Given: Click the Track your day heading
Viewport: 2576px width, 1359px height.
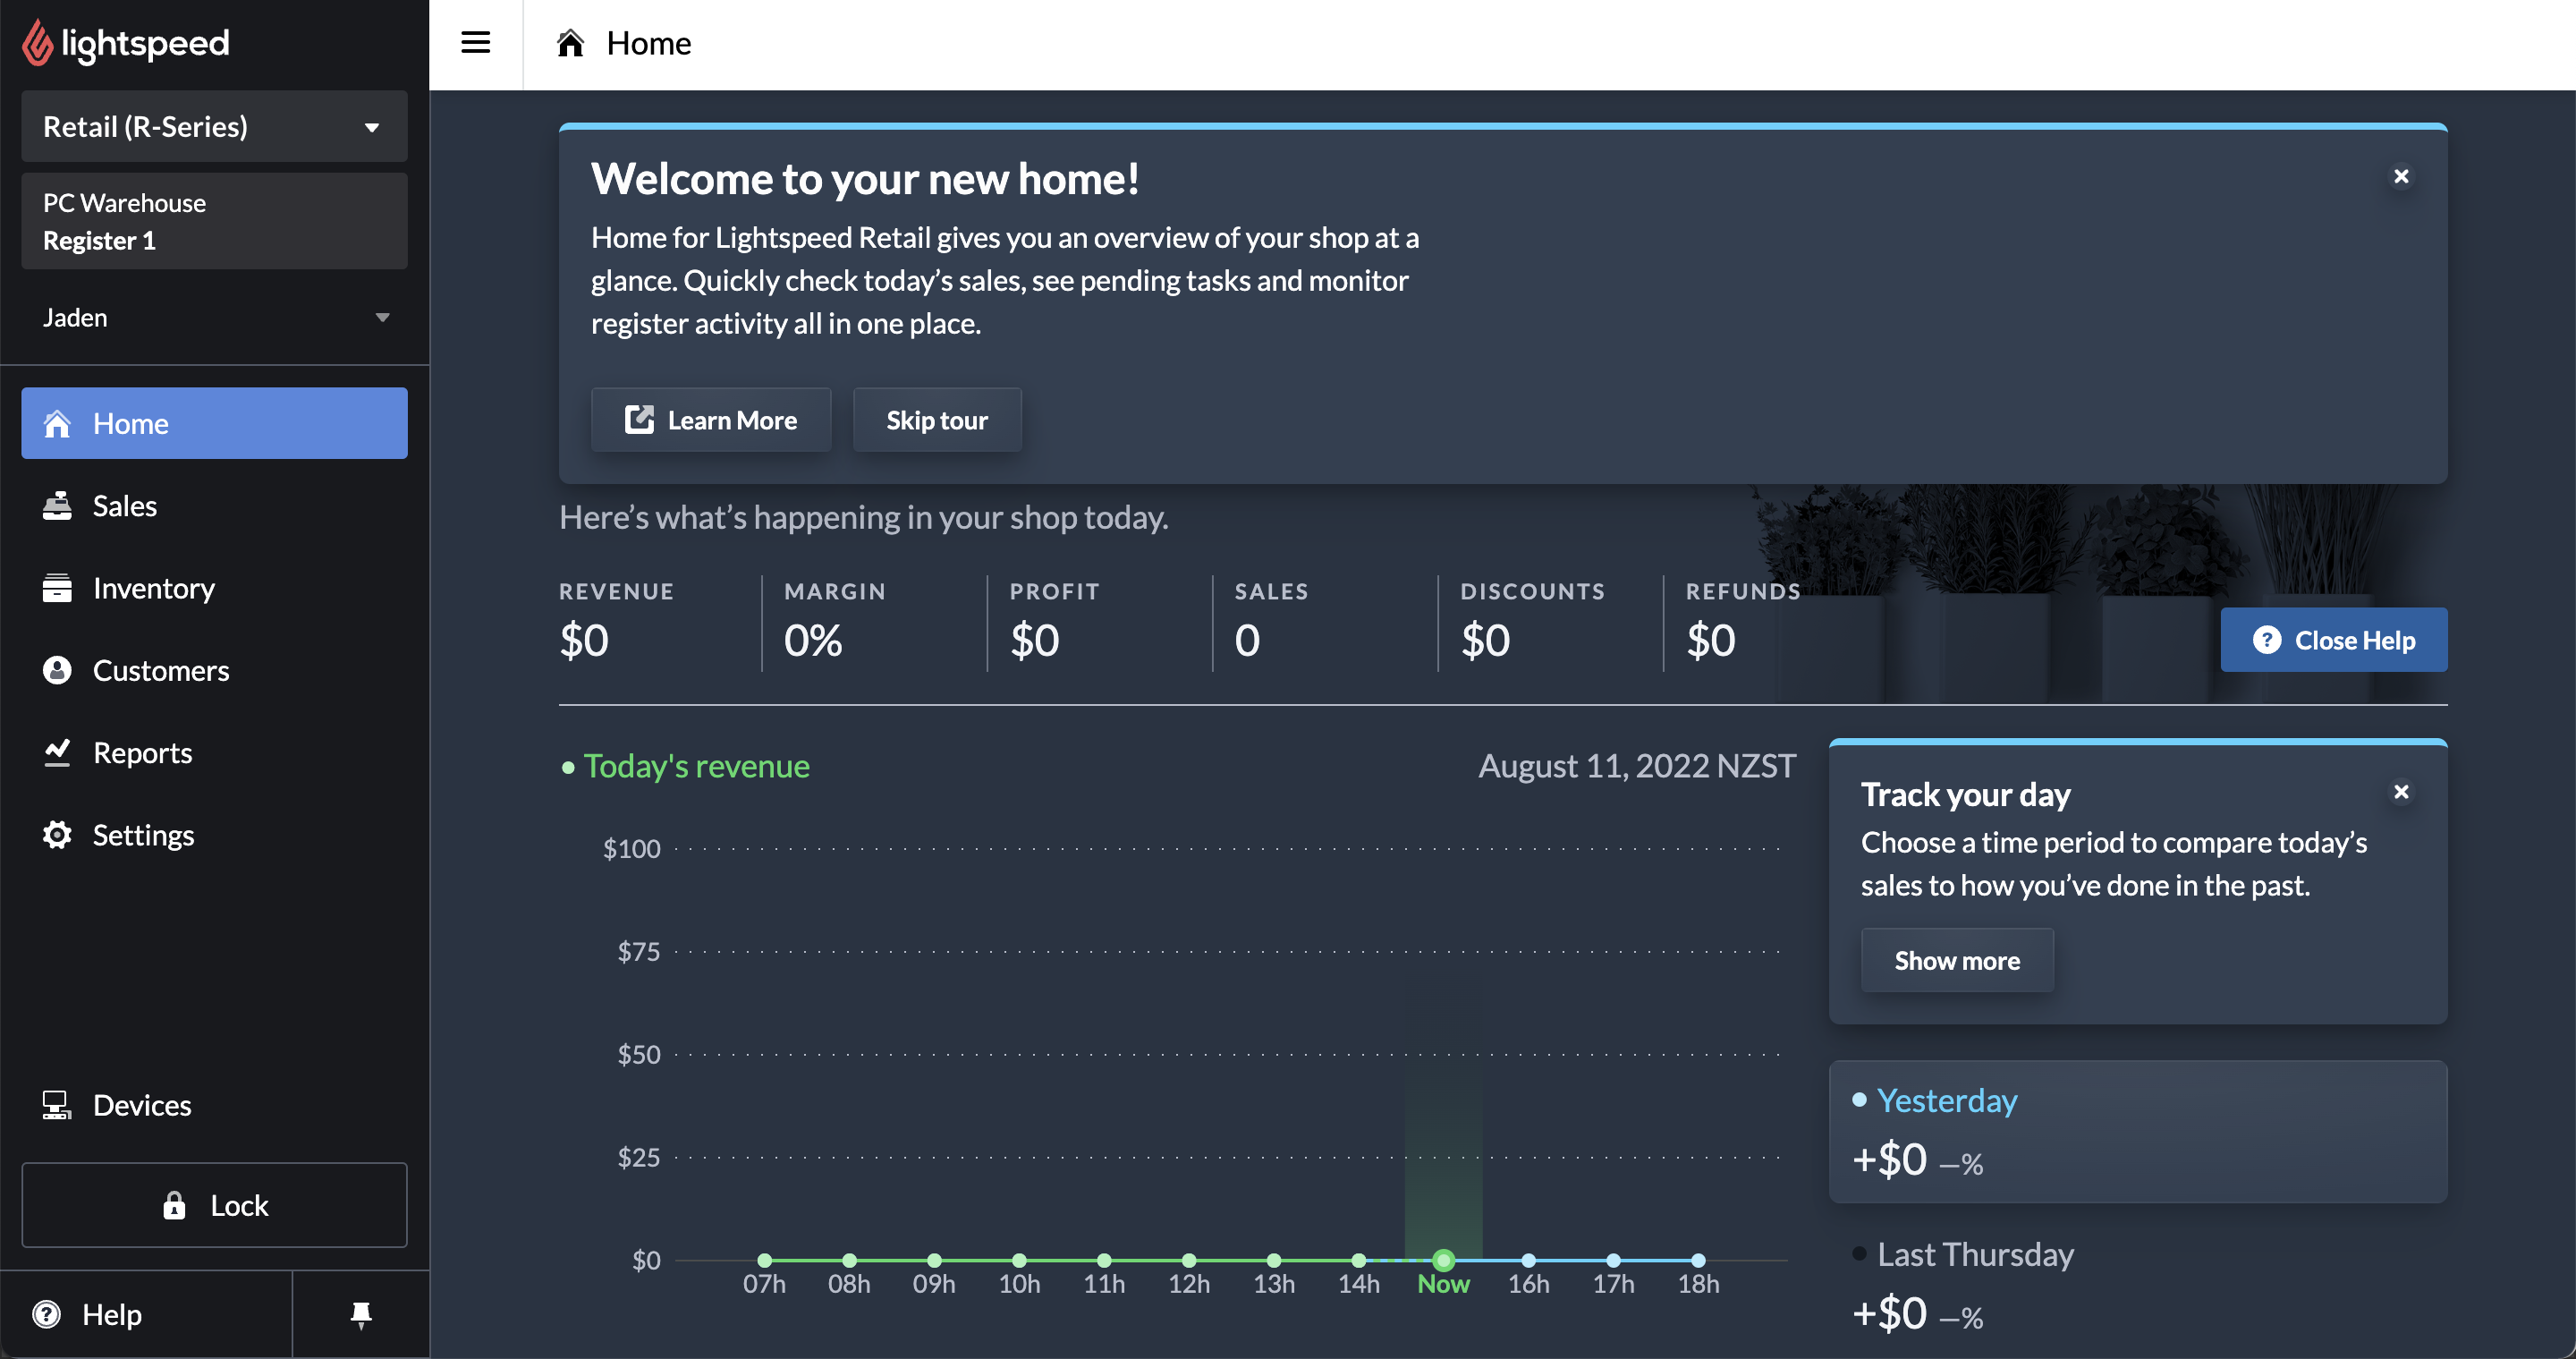Looking at the screenshot, I should click(1965, 794).
